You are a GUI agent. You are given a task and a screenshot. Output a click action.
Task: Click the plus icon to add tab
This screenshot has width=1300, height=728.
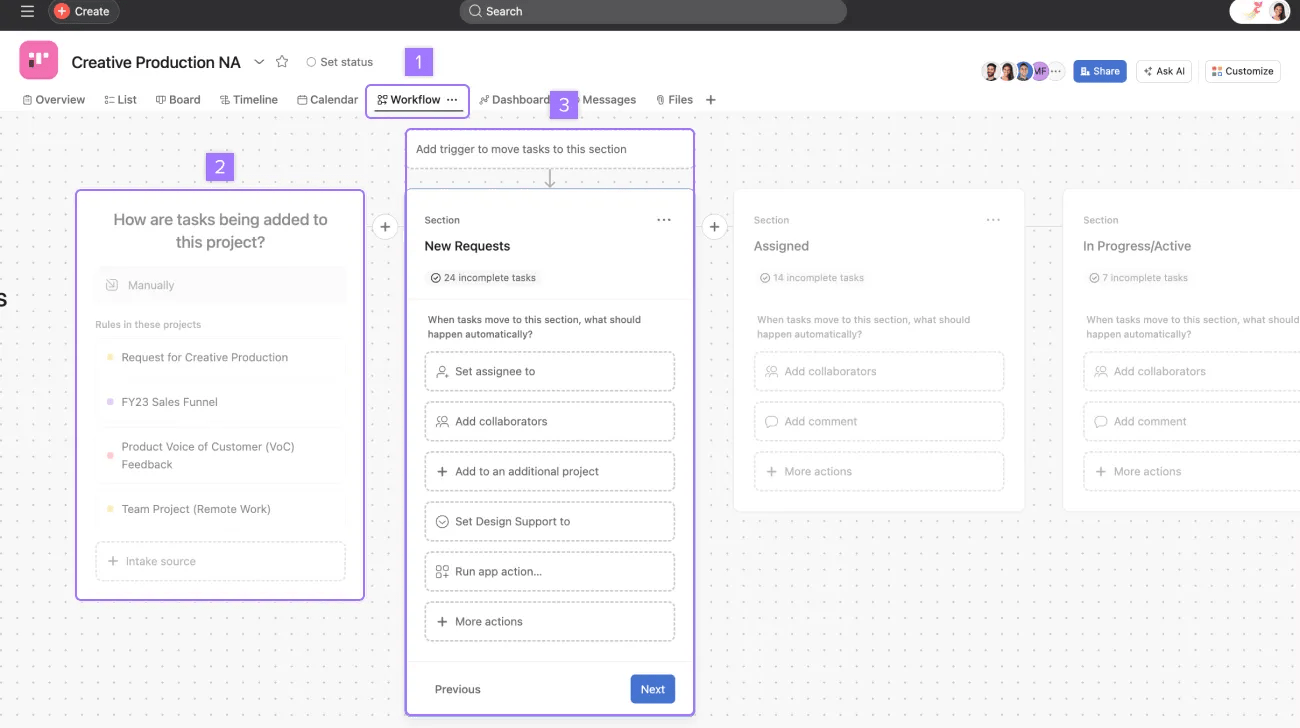[711, 100]
